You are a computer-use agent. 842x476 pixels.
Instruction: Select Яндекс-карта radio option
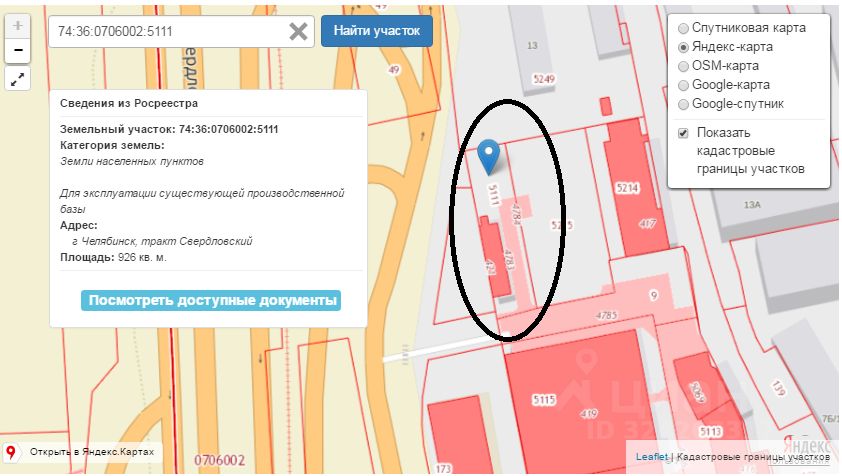point(683,47)
